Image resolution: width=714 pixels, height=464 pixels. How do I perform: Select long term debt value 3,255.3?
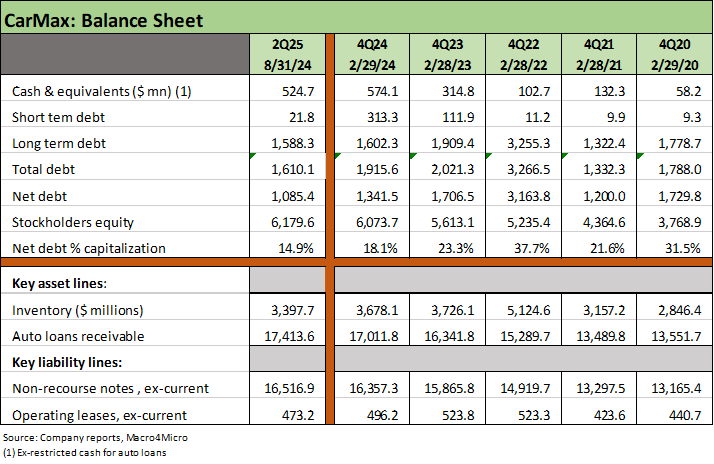tap(529, 143)
